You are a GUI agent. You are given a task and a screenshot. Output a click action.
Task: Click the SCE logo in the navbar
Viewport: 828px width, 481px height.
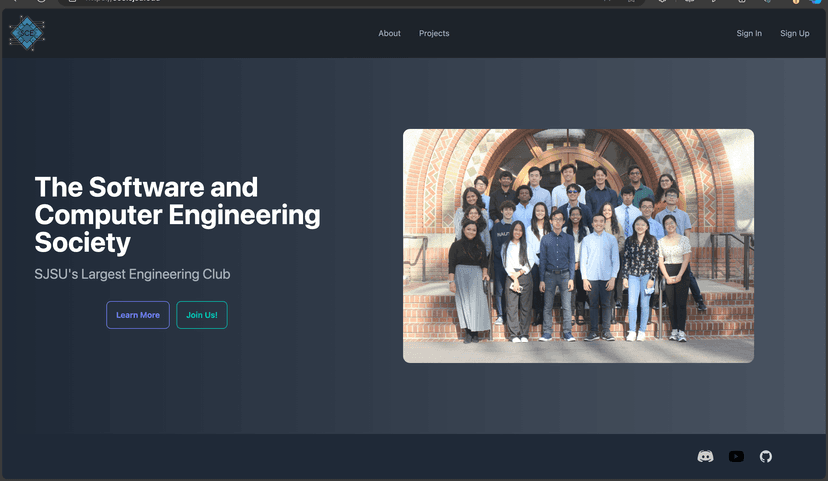coord(27,33)
